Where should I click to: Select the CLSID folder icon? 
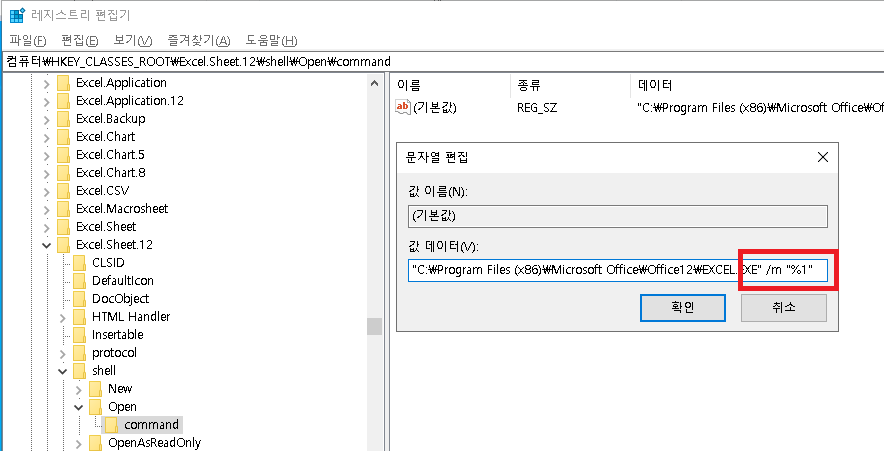pos(79,263)
